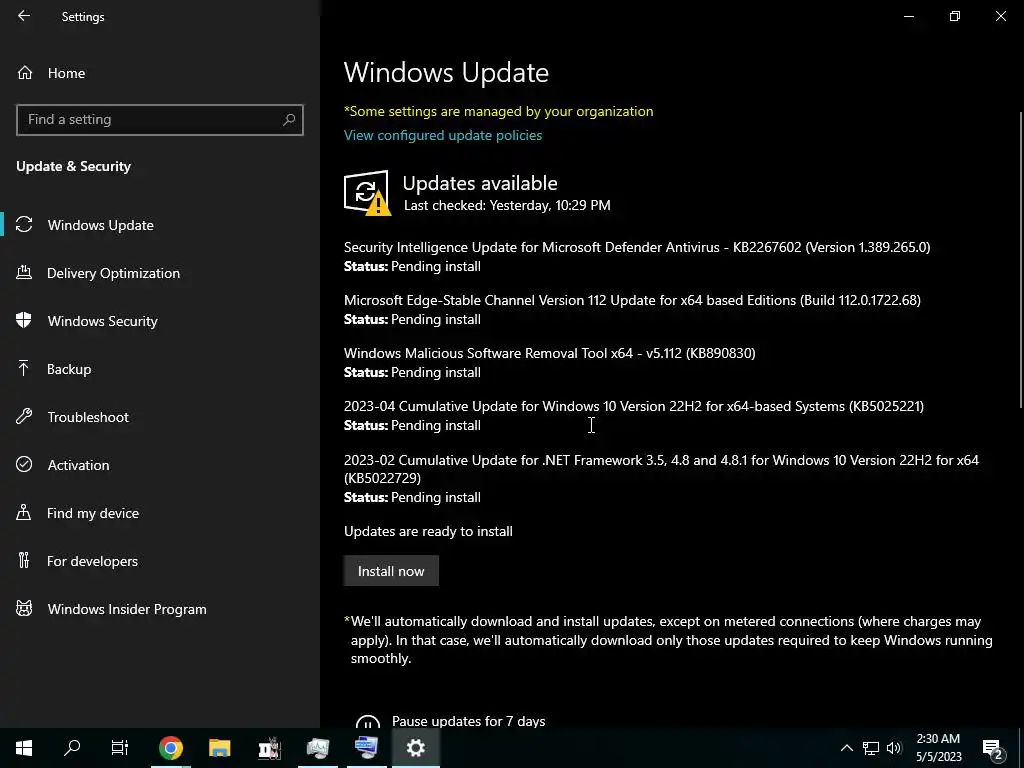Open the Windows Start menu
The width and height of the screenshot is (1024, 768).
click(x=24, y=748)
